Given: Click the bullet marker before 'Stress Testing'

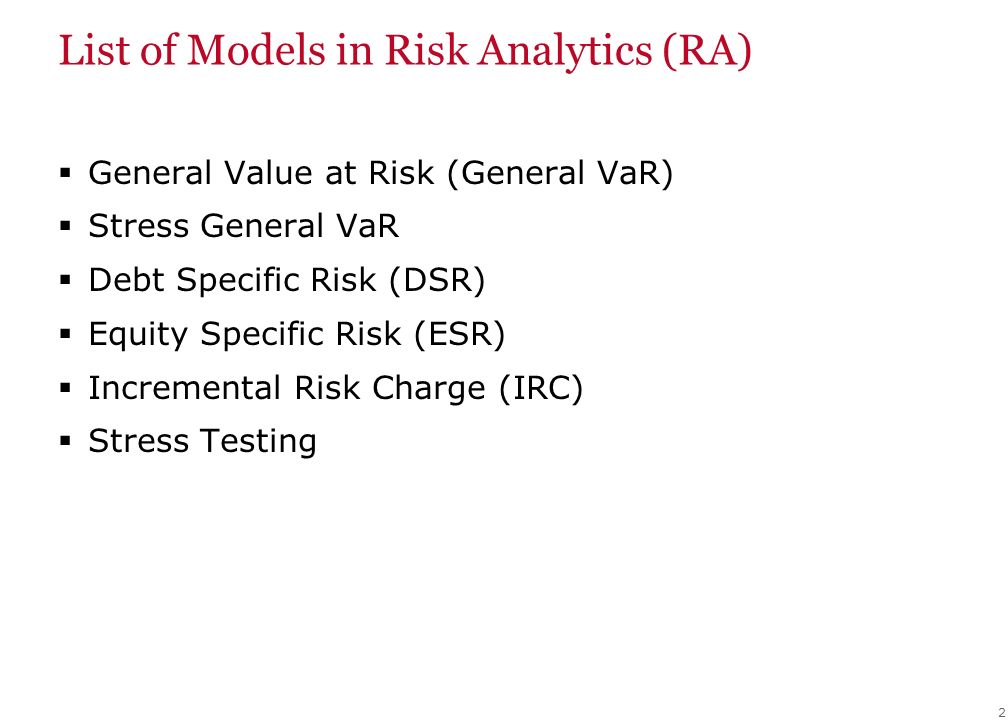Looking at the screenshot, I should pyautogui.click(x=65, y=441).
